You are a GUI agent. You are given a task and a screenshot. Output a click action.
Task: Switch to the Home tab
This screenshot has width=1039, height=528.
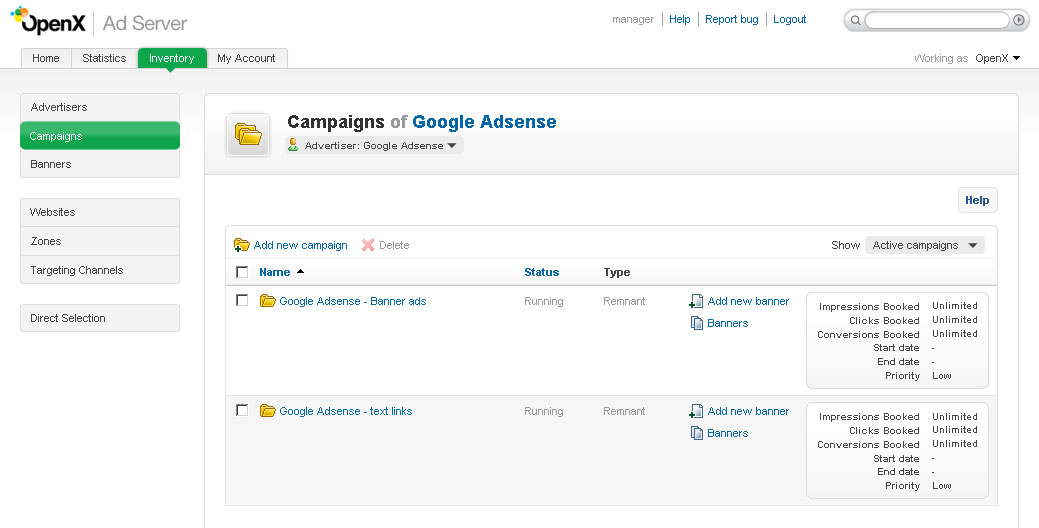[46, 58]
